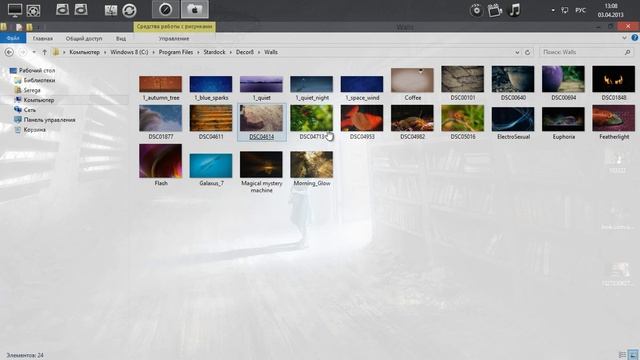Select Сеть in the navigation pane
The height and width of the screenshot is (360, 640).
pyautogui.click(x=30, y=110)
